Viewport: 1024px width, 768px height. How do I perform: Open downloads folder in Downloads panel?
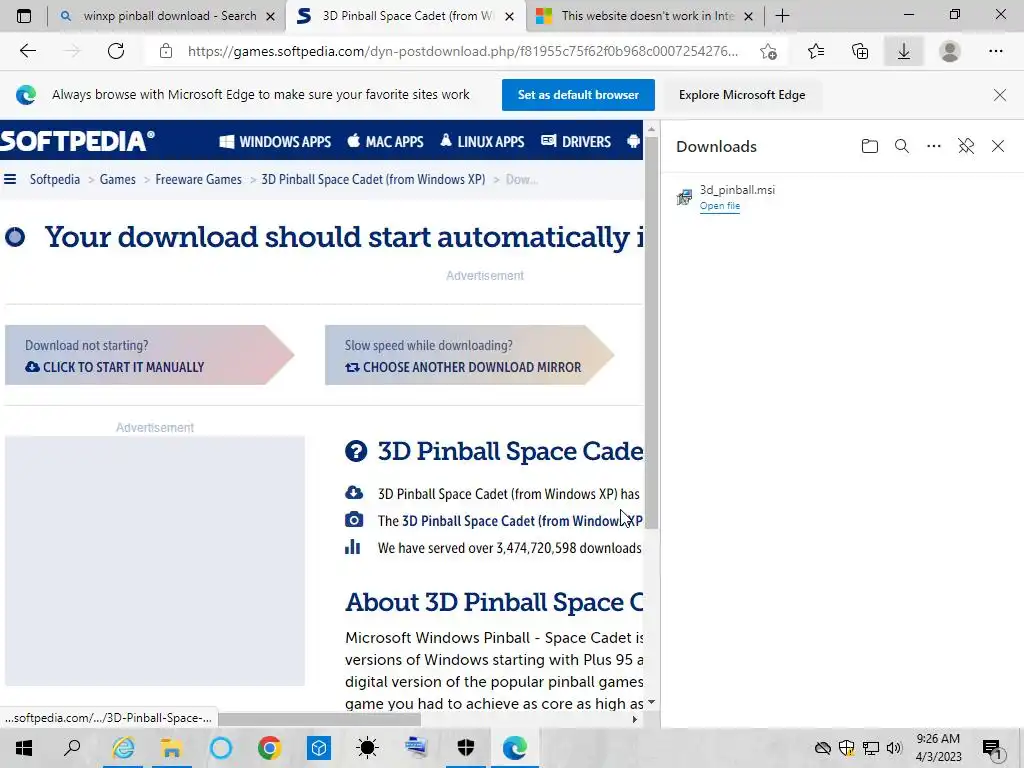869,146
